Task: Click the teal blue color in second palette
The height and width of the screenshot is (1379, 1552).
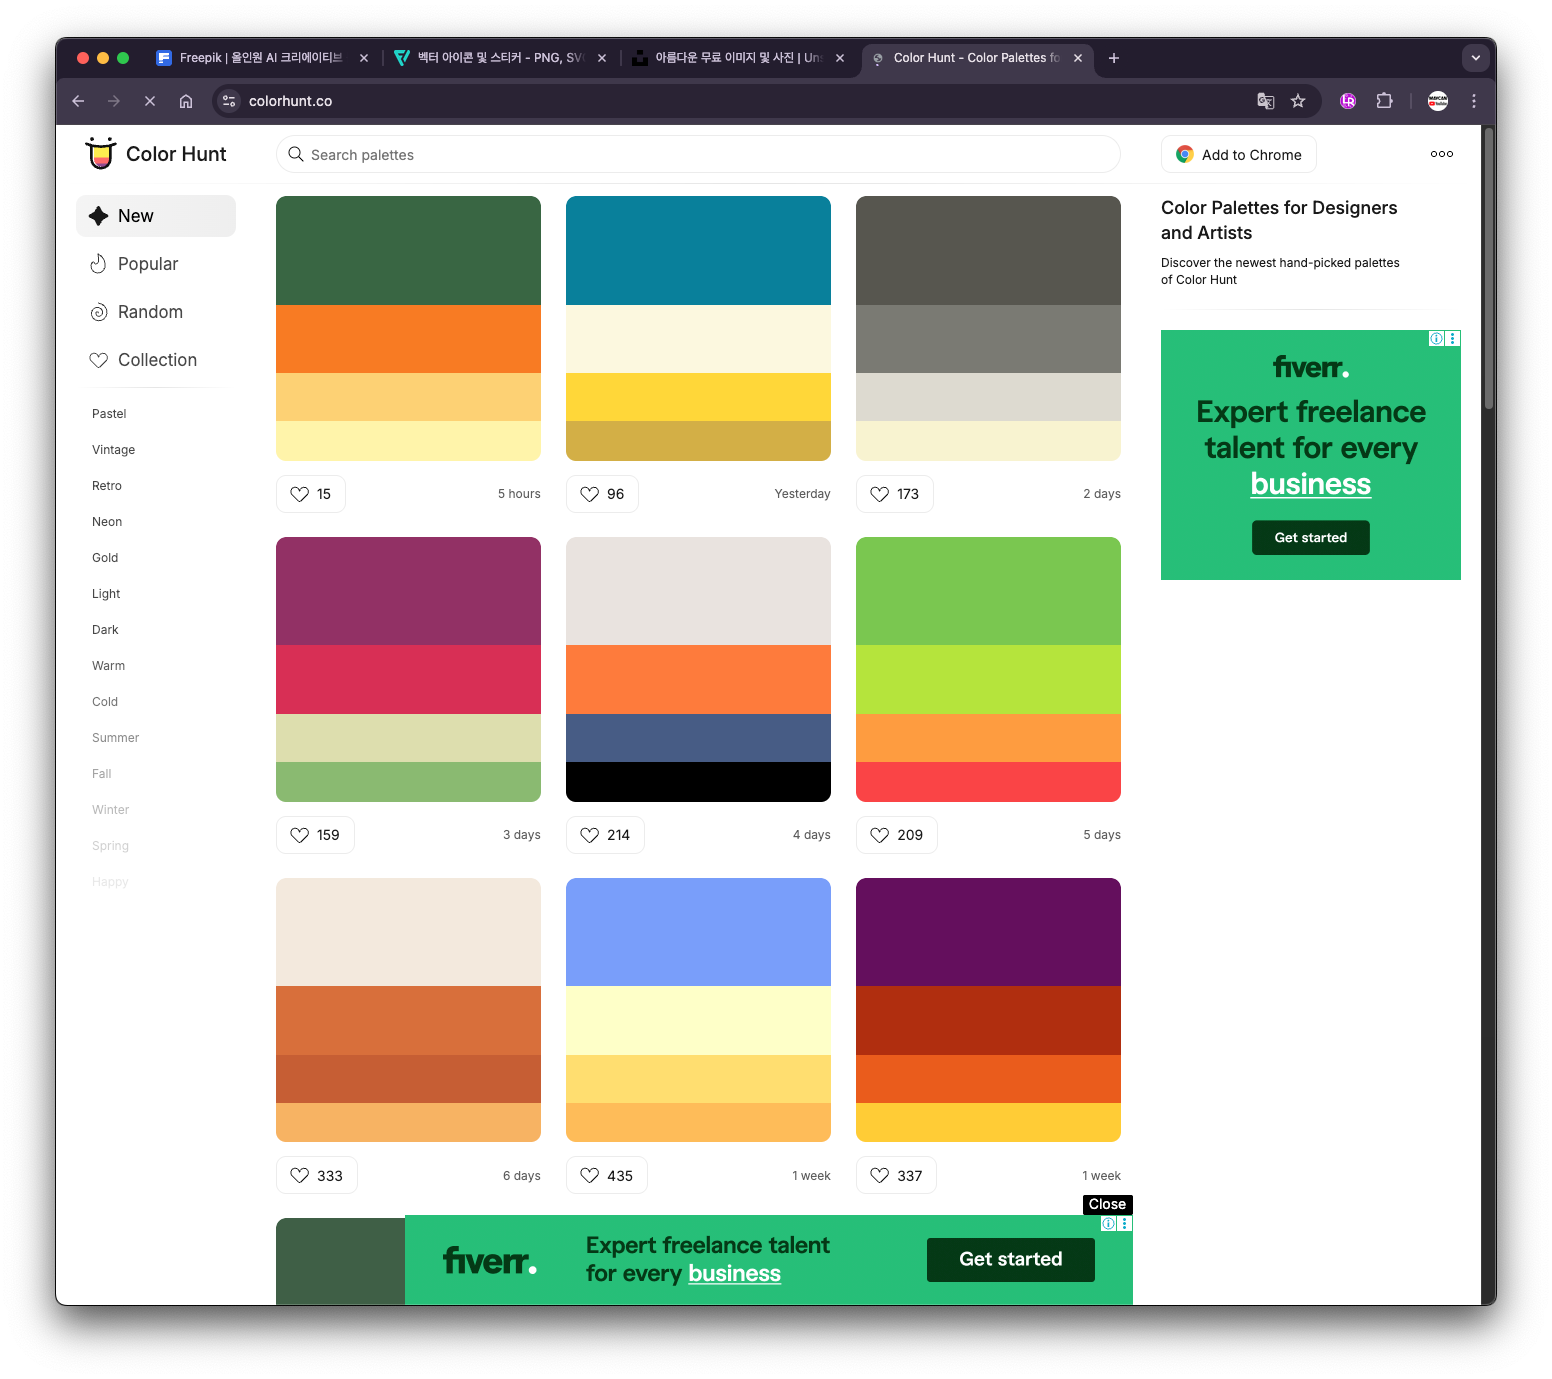Action: coord(698,251)
